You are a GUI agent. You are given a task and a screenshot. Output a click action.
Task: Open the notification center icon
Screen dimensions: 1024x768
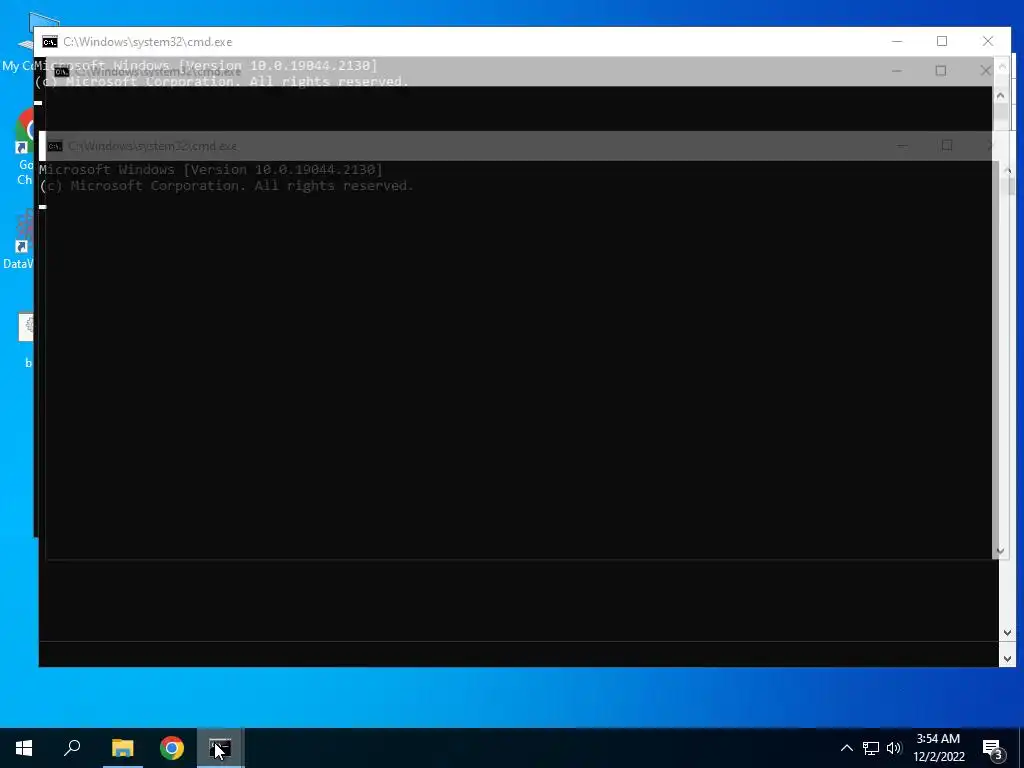click(x=993, y=748)
